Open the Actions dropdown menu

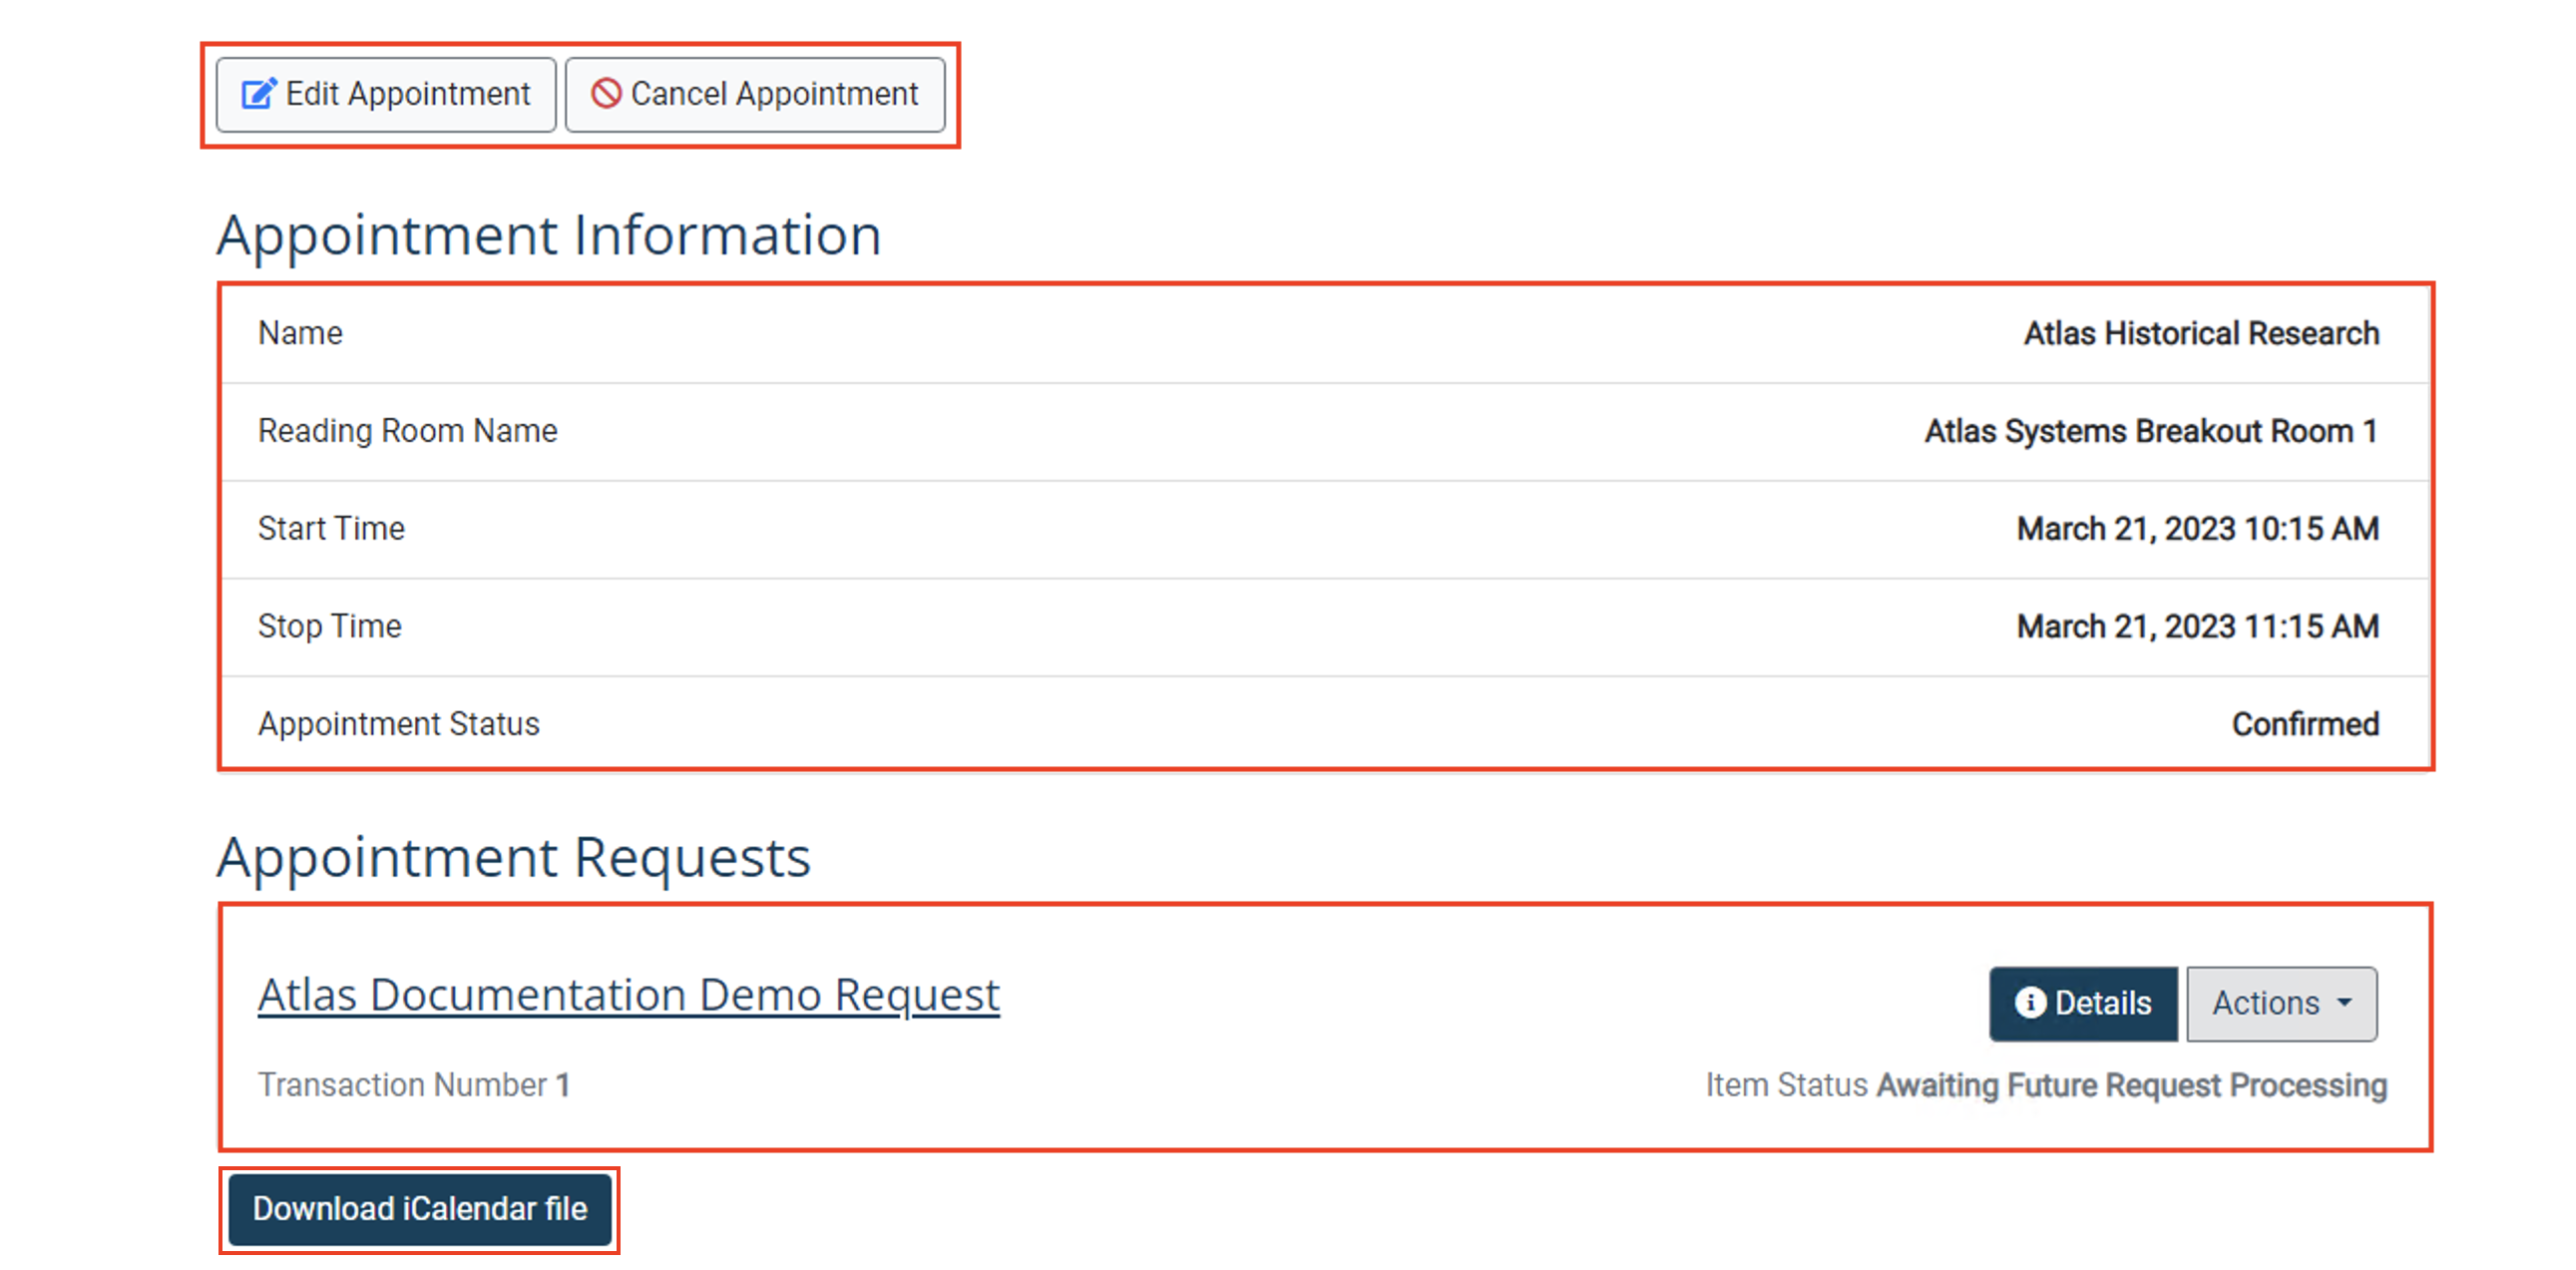pyautogui.click(x=2281, y=1004)
